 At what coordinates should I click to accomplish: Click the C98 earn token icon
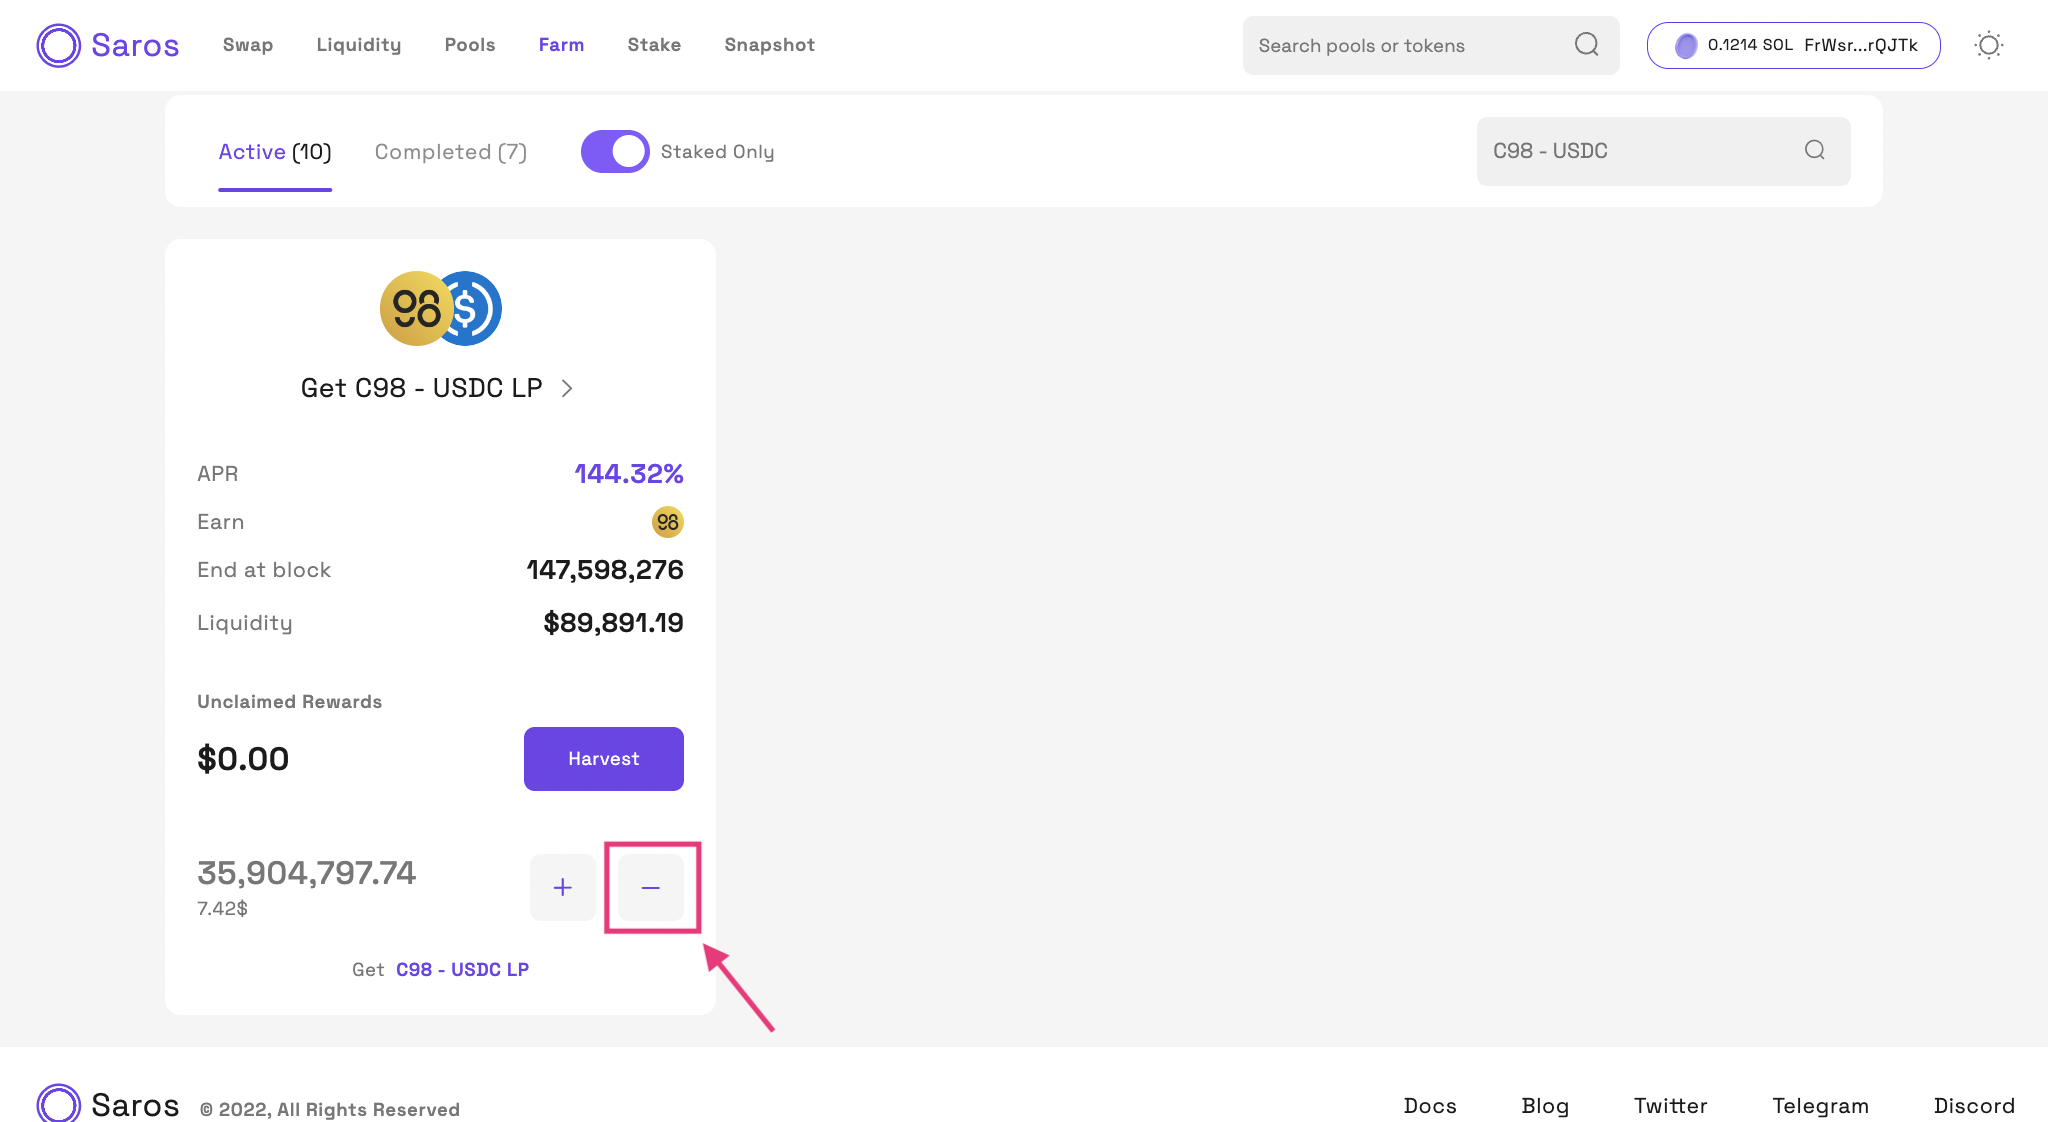(x=667, y=522)
